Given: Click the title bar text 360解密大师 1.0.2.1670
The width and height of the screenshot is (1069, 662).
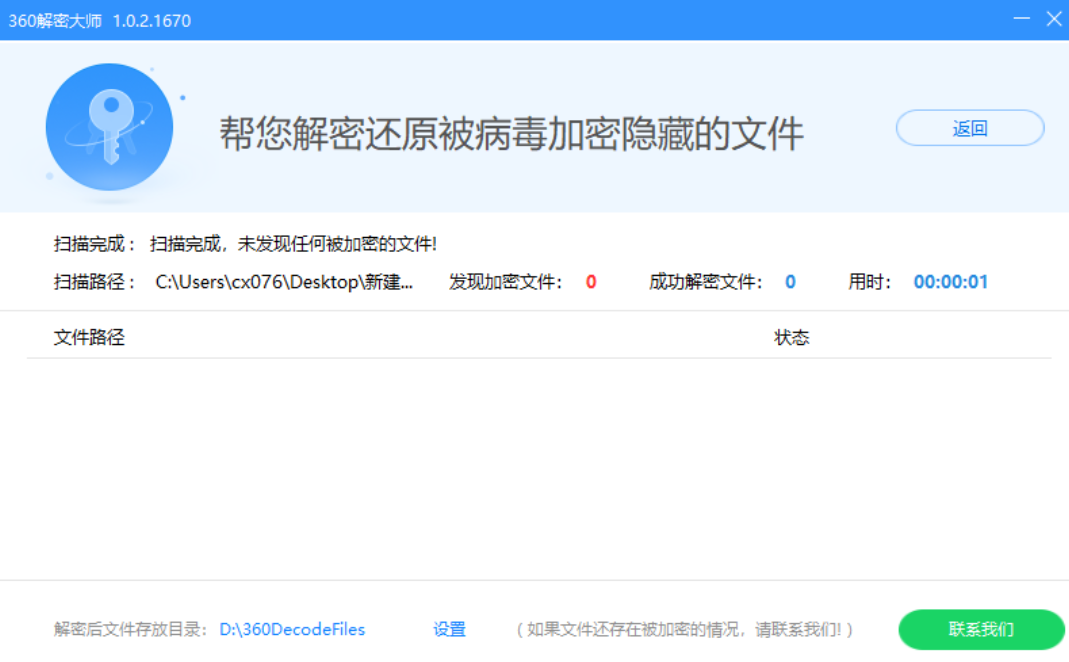Looking at the screenshot, I should (99, 20).
